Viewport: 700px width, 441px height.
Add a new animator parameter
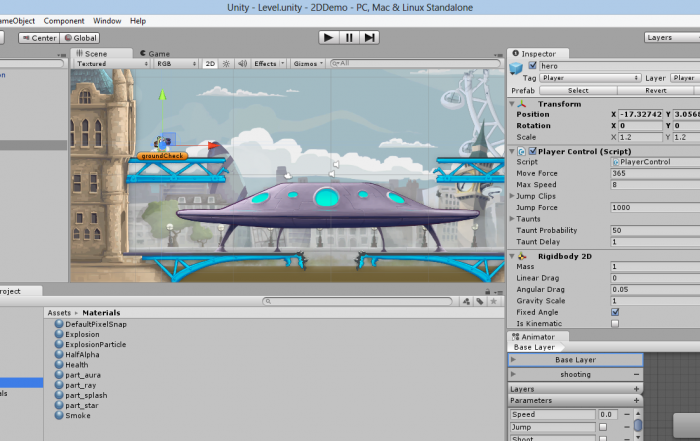tap(636, 401)
